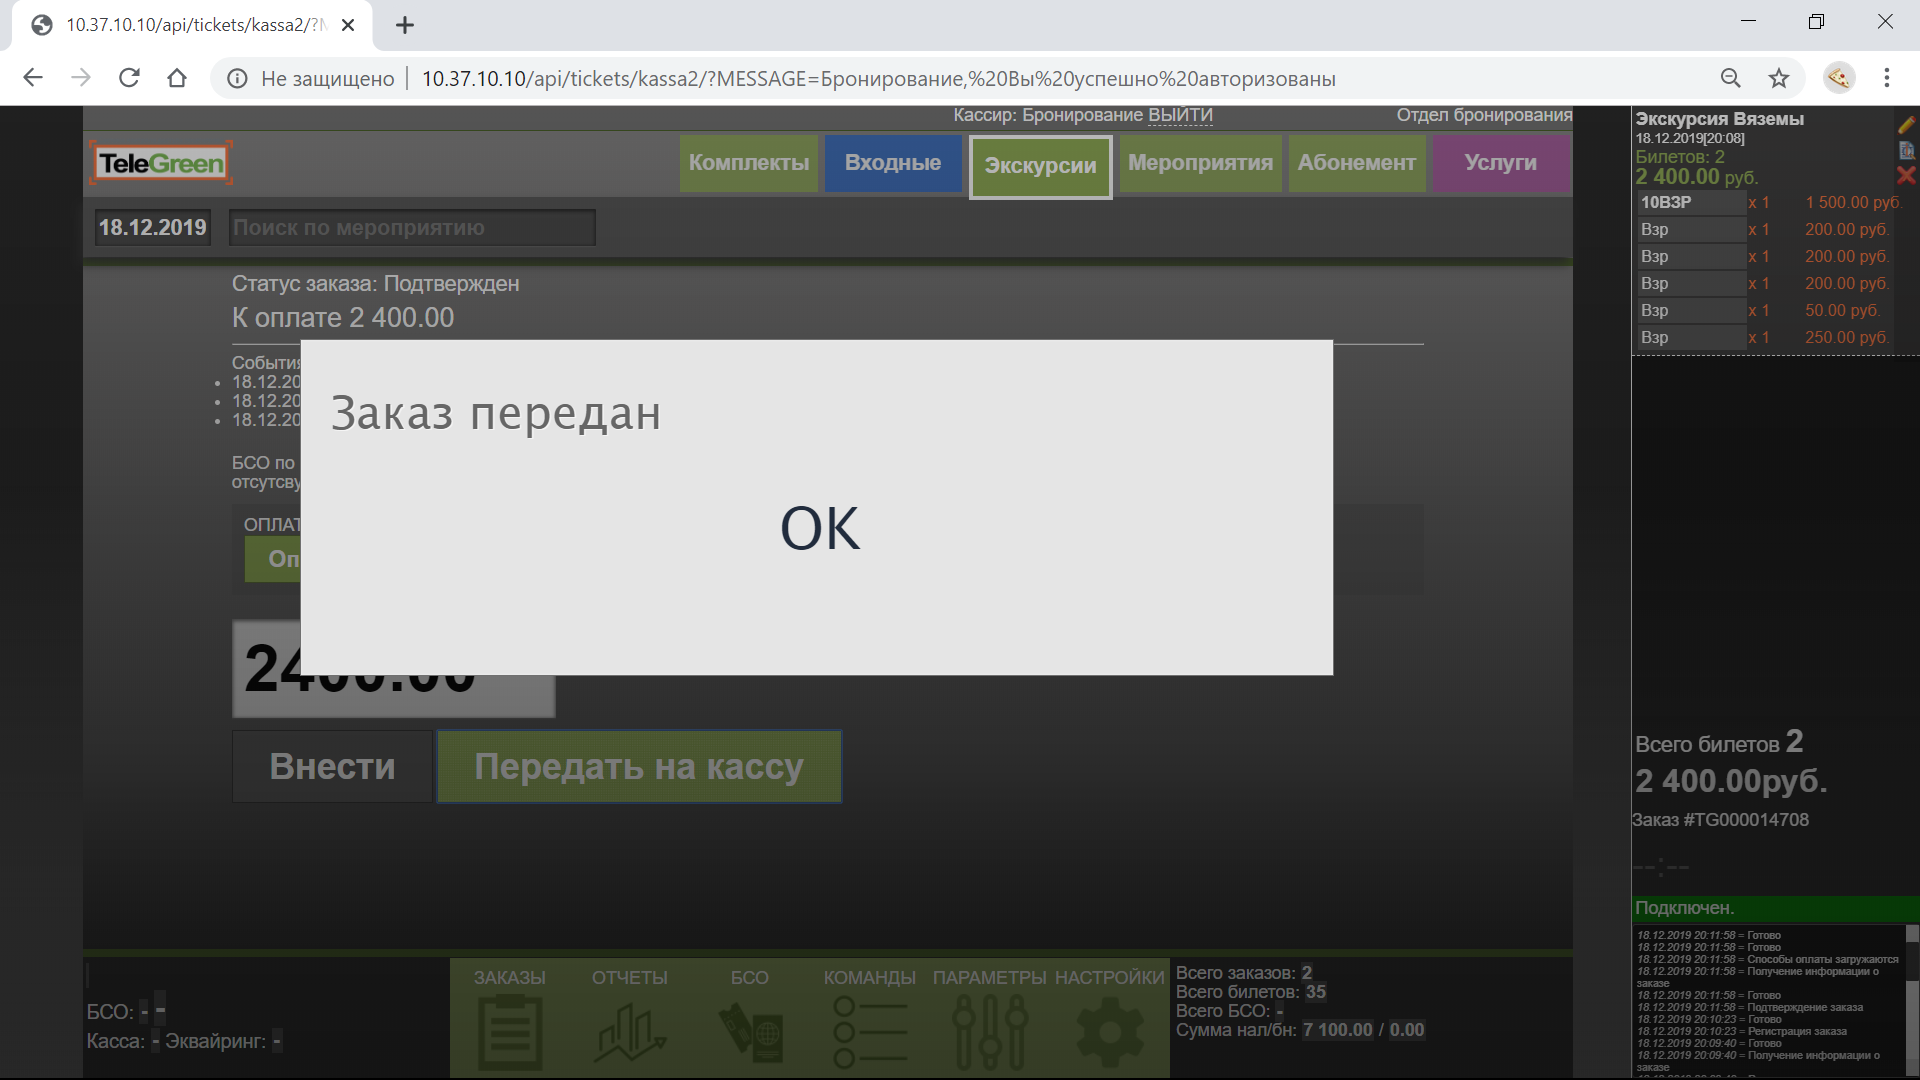Click the Передать на кассу button

pos(639,767)
